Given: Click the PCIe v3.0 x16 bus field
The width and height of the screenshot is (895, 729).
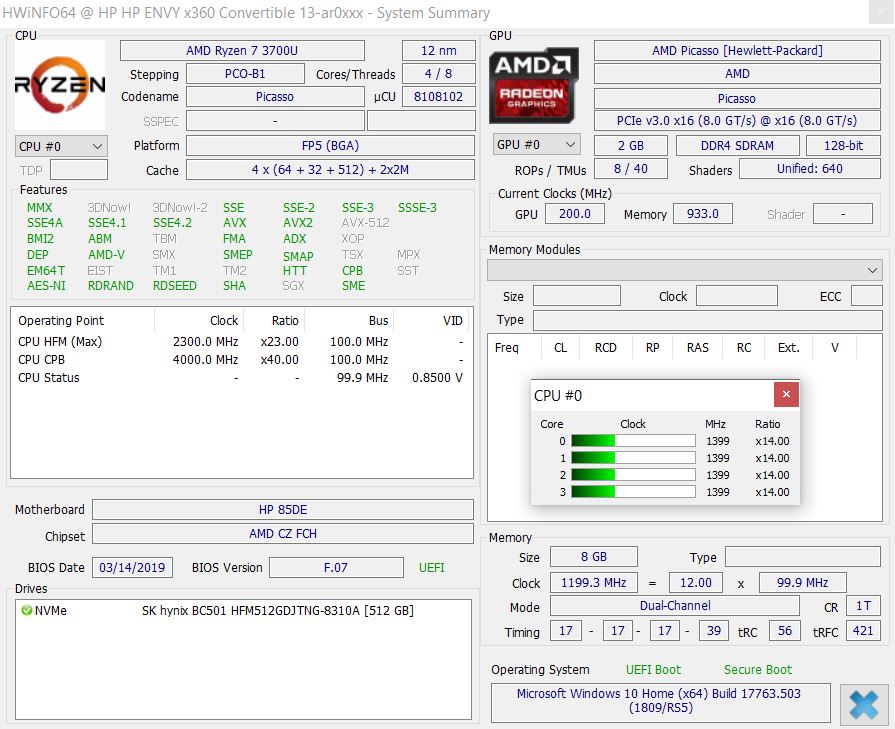Looking at the screenshot, I should [x=737, y=120].
